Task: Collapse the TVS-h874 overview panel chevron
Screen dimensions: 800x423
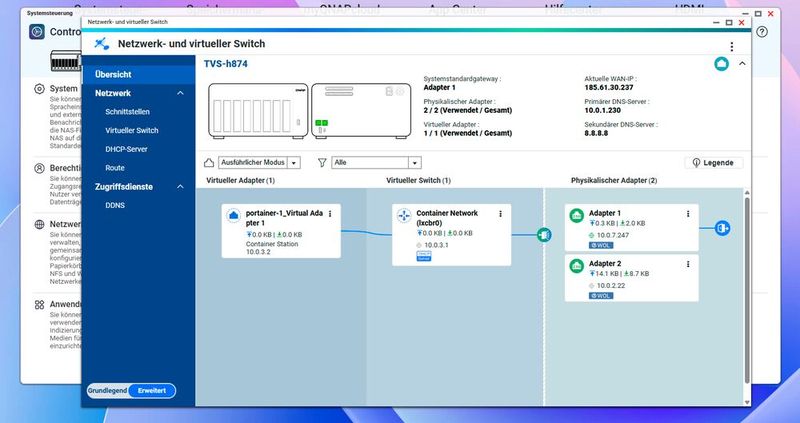Action: pos(742,64)
